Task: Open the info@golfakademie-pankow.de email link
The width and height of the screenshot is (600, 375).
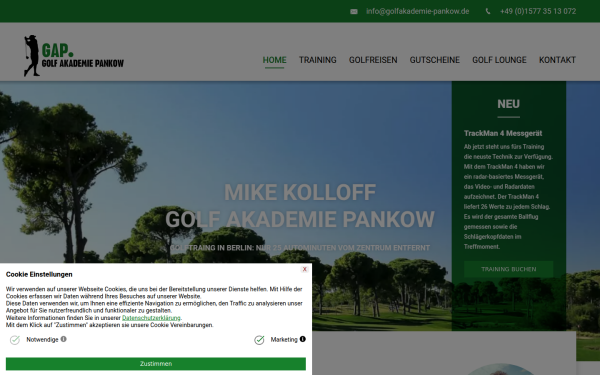Action: tap(417, 11)
